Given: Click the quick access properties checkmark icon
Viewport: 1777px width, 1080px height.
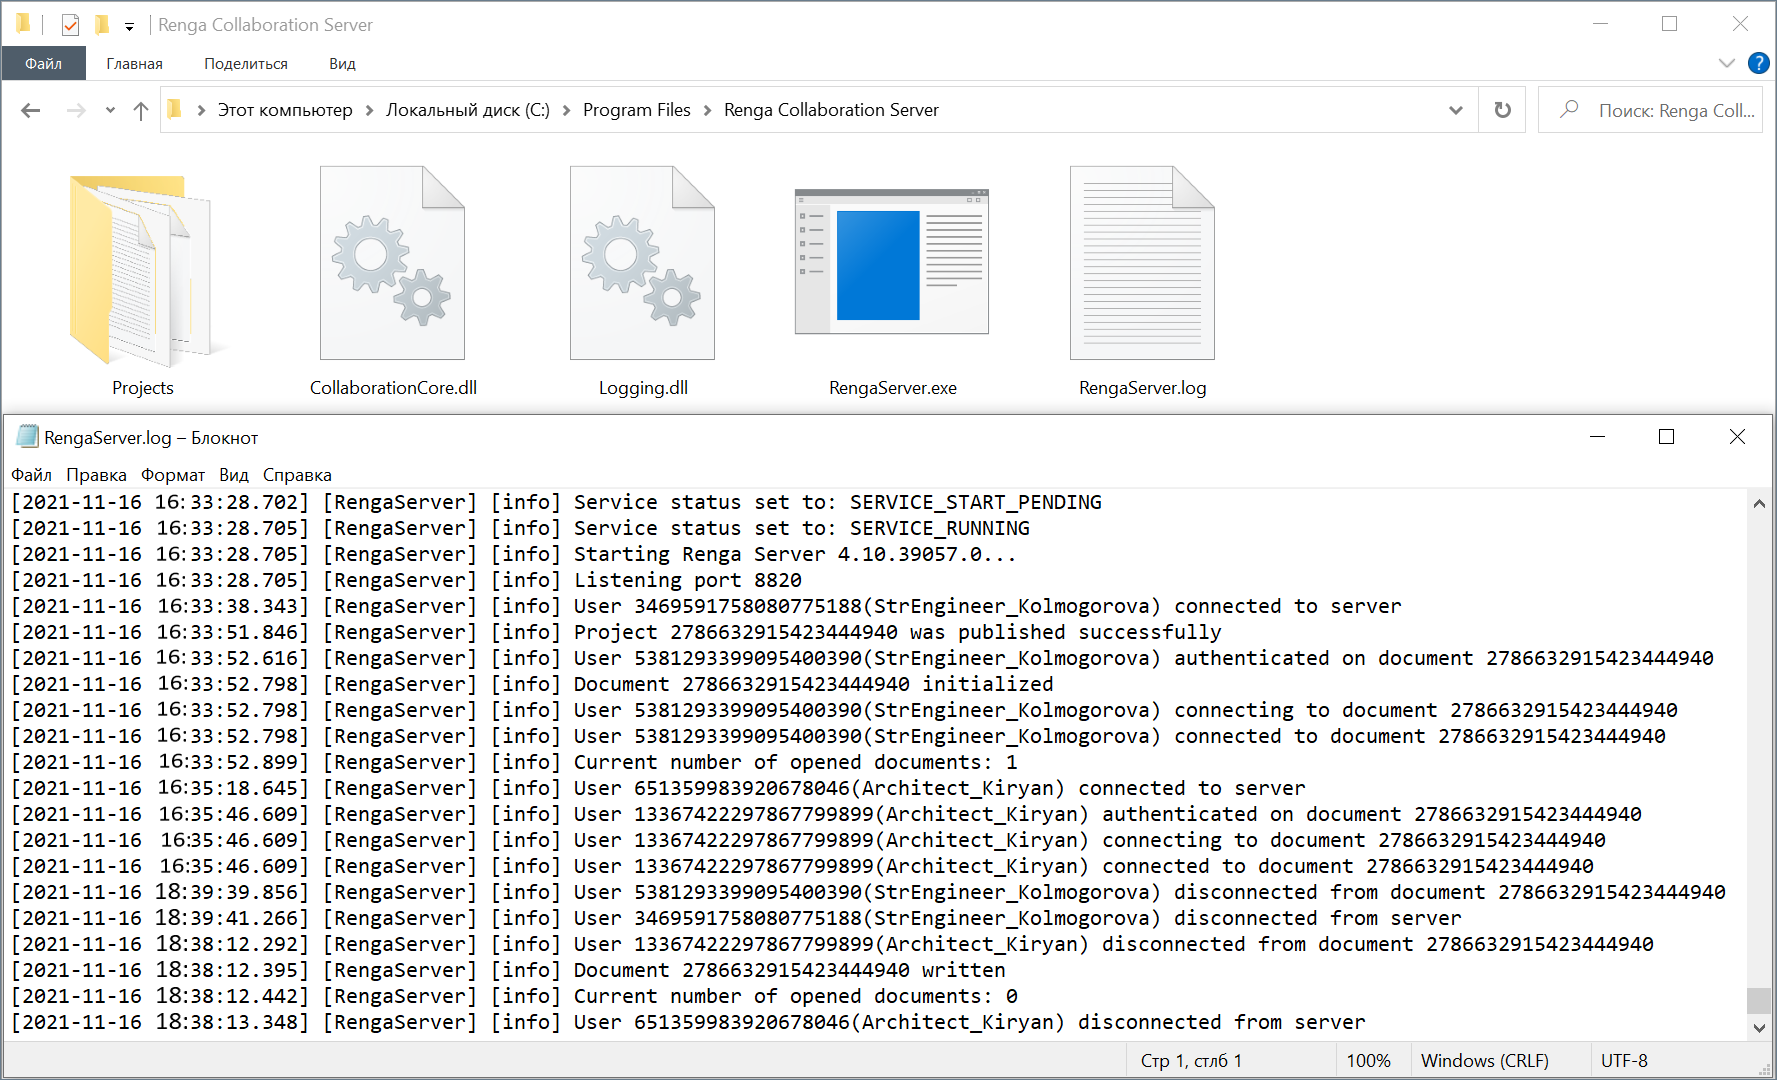Looking at the screenshot, I should (70, 24).
